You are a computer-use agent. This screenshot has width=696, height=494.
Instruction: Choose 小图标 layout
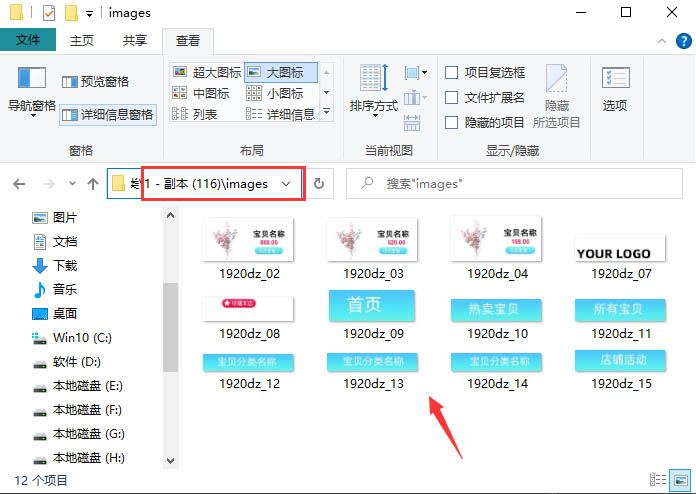coord(275,93)
